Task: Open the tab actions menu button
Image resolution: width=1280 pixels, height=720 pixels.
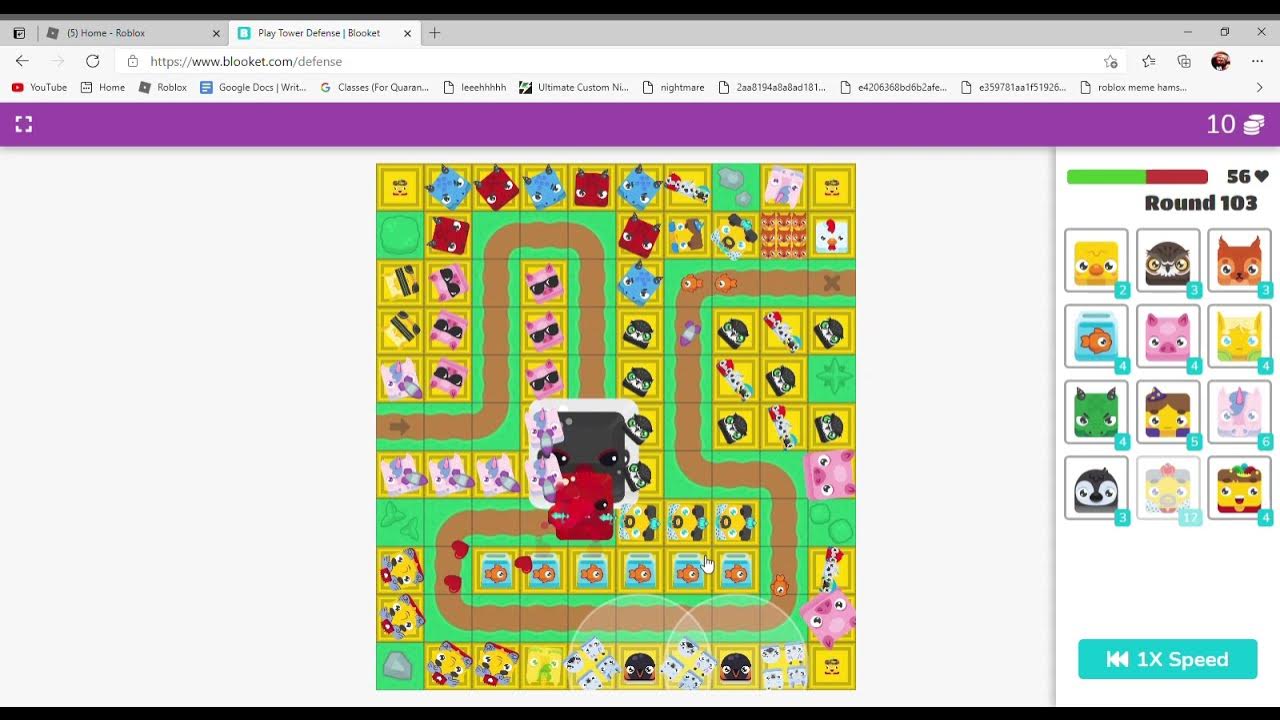Action: (19, 33)
